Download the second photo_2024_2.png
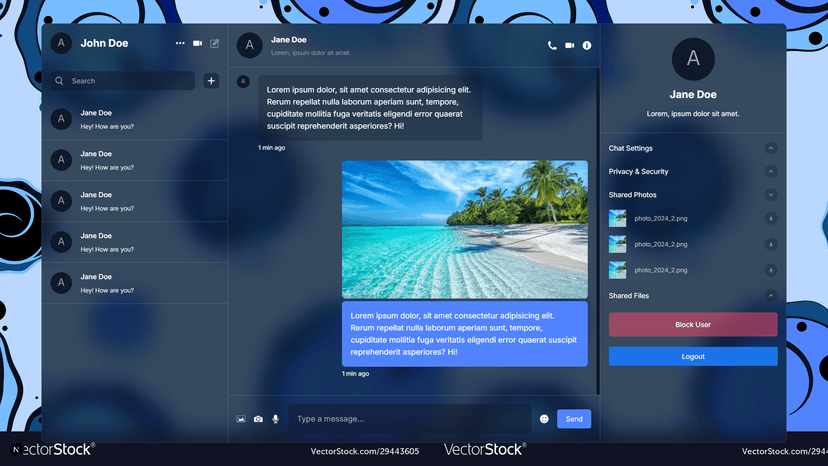Image resolution: width=828 pixels, height=466 pixels. tap(771, 244)
